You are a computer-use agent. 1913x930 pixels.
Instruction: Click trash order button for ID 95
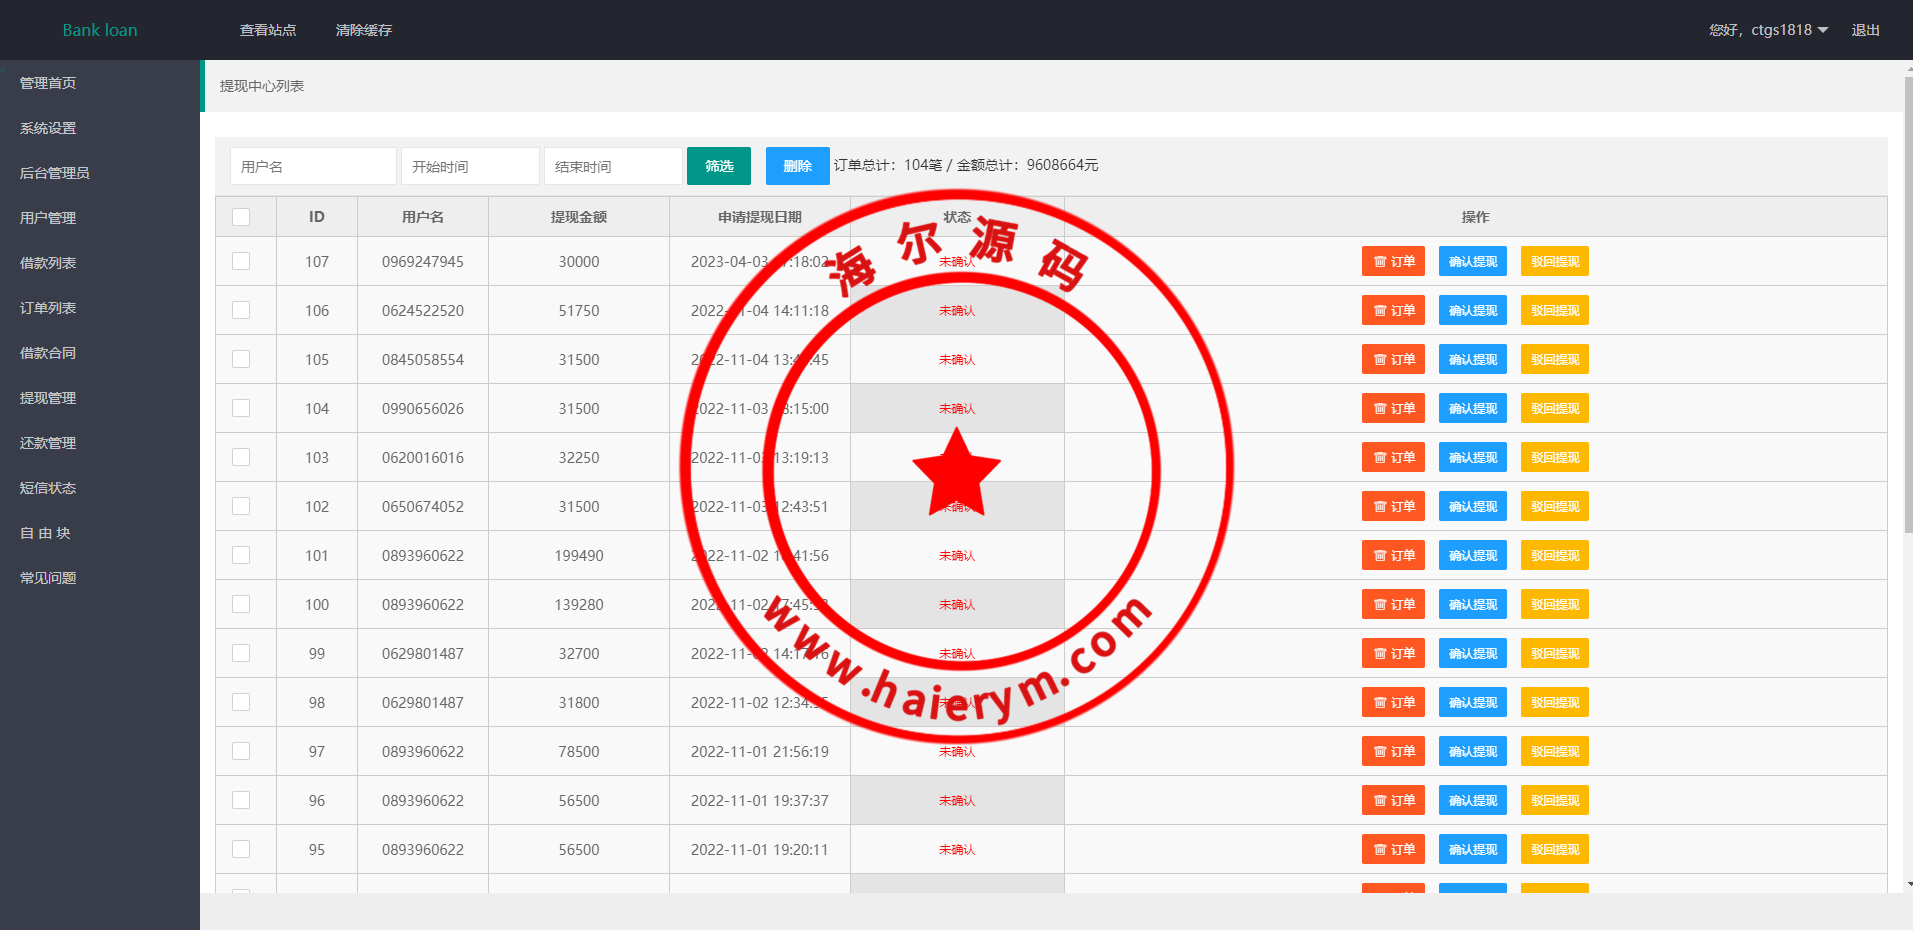pyautogui.click(x=1393, y=850)
